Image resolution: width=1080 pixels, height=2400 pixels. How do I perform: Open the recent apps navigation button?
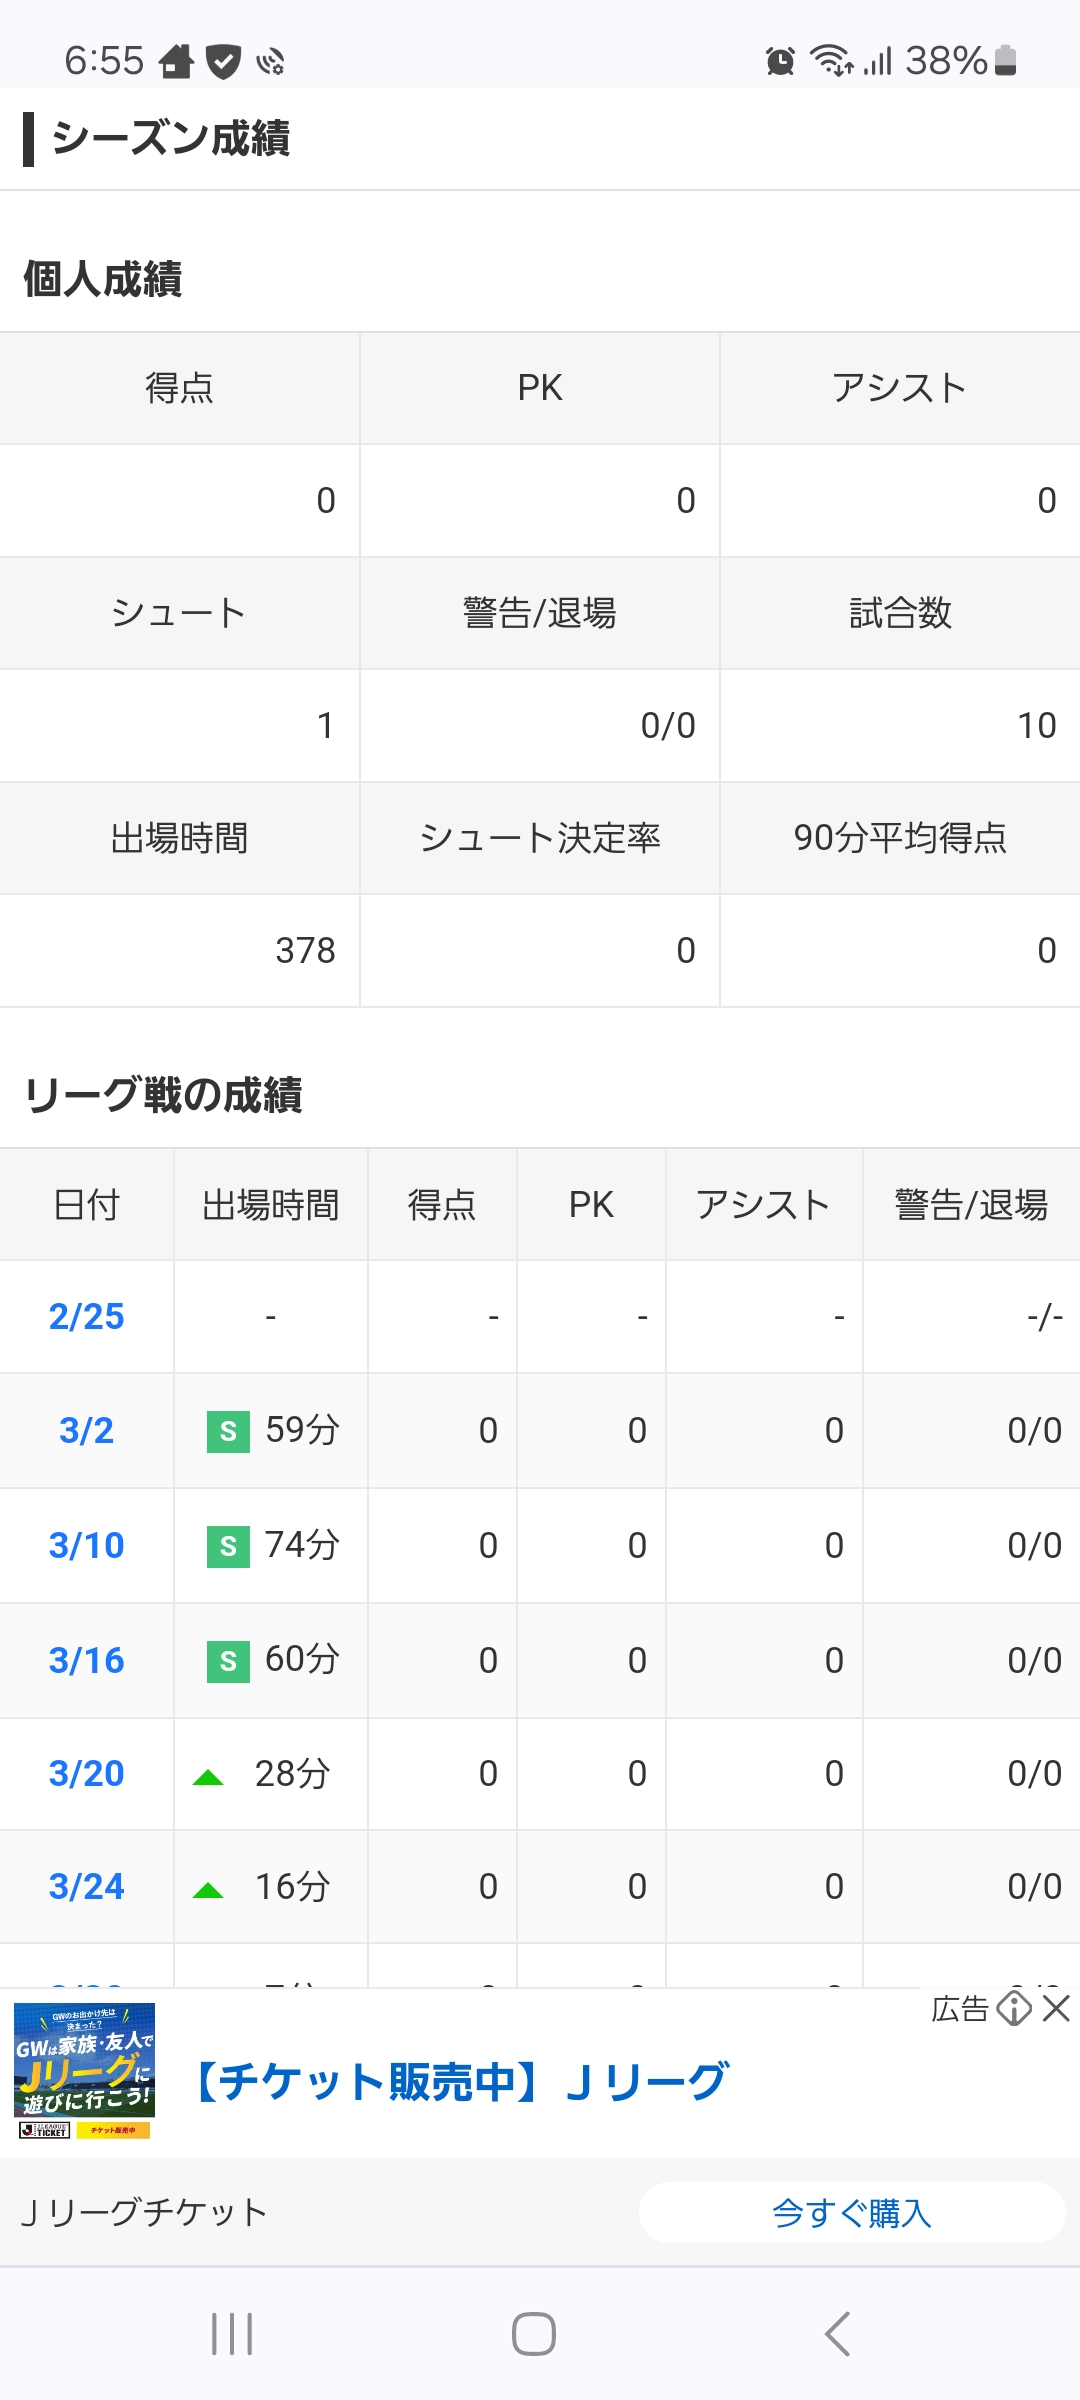pos(232,2334)
